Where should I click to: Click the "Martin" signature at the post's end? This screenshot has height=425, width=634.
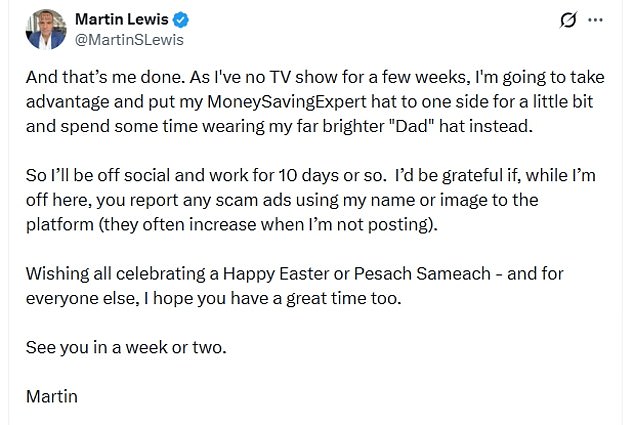point(52,394)
